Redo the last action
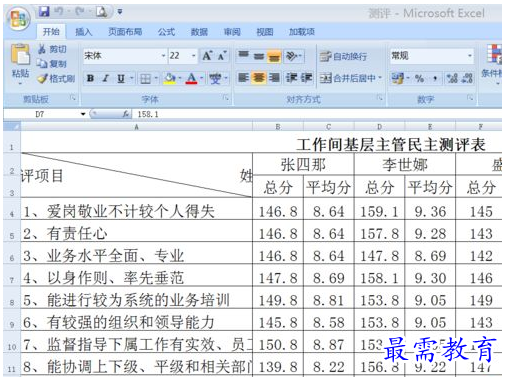Image resolution: width=505 pixels, height=381 pixels. 79,12
